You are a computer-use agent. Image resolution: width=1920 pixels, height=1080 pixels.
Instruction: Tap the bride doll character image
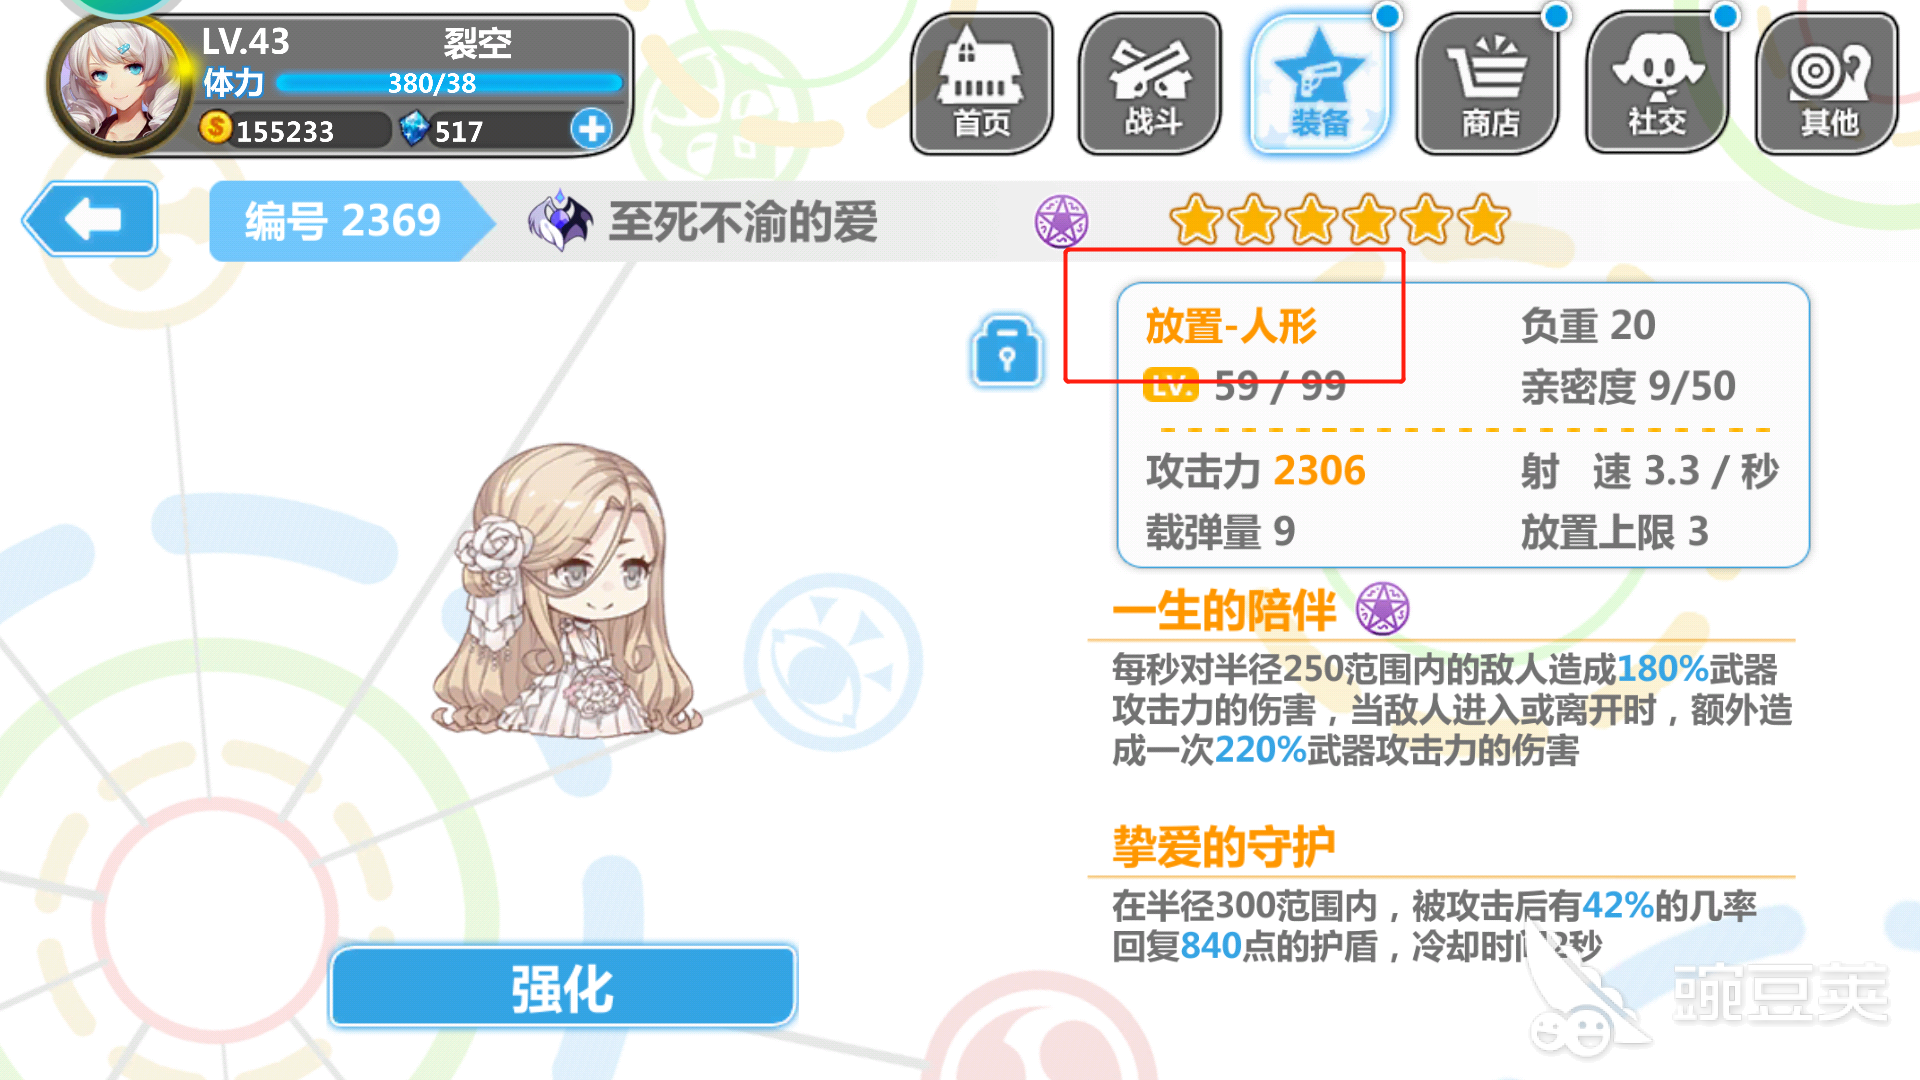566,592
